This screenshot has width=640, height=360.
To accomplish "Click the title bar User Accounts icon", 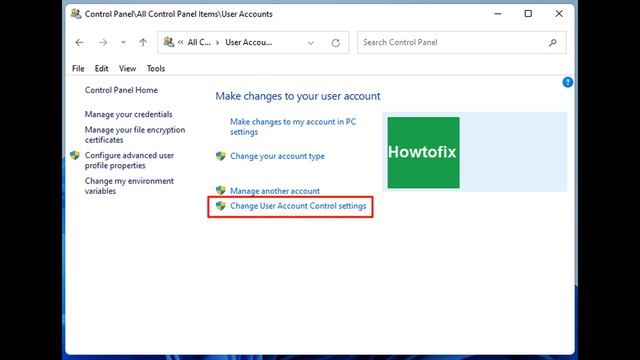I will (x=76, y=14).
